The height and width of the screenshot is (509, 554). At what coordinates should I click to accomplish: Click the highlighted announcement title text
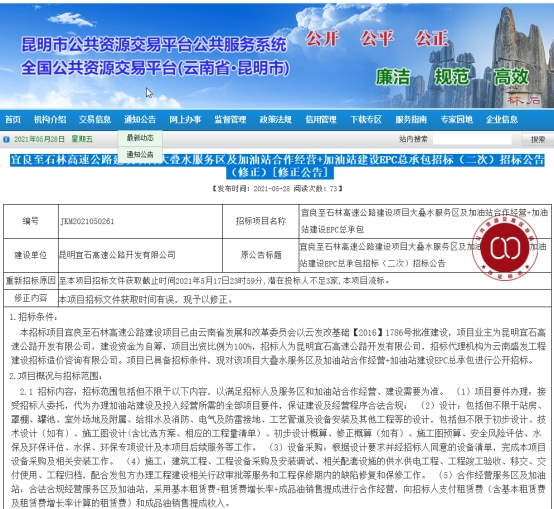point(277,166)
